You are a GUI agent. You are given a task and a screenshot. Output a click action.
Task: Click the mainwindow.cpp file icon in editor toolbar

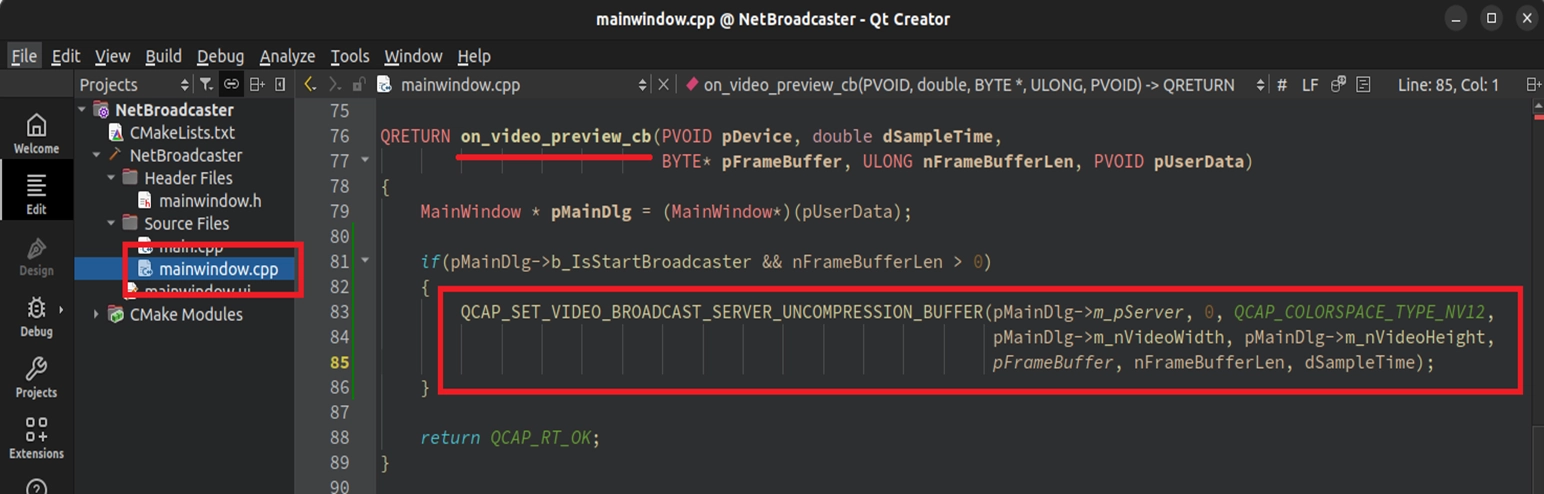[x=384, y=85]
